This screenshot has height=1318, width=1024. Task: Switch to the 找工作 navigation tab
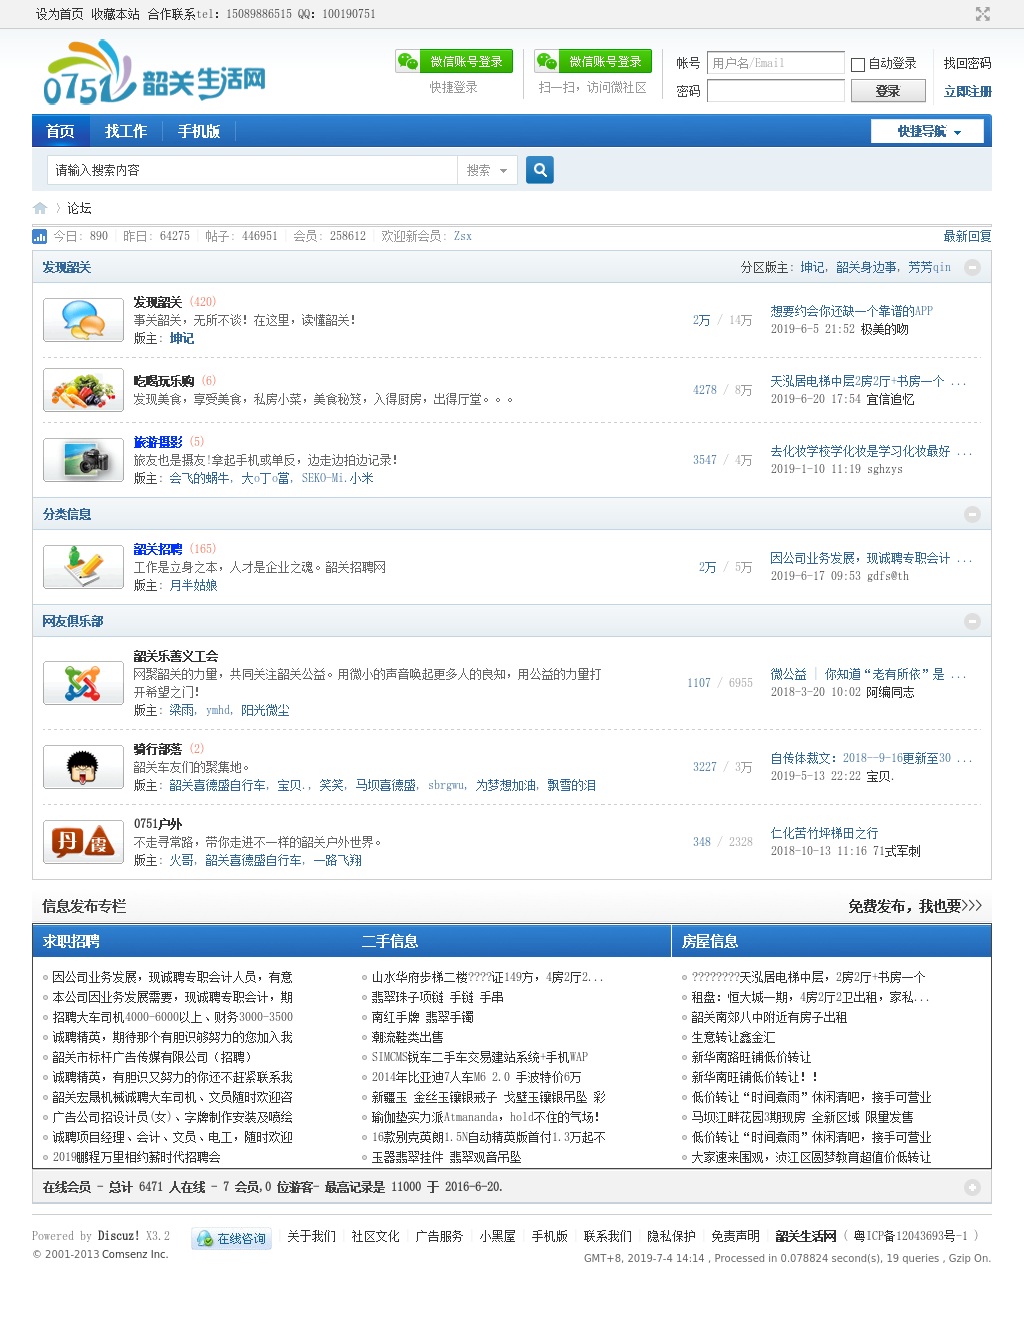point(126,131)
